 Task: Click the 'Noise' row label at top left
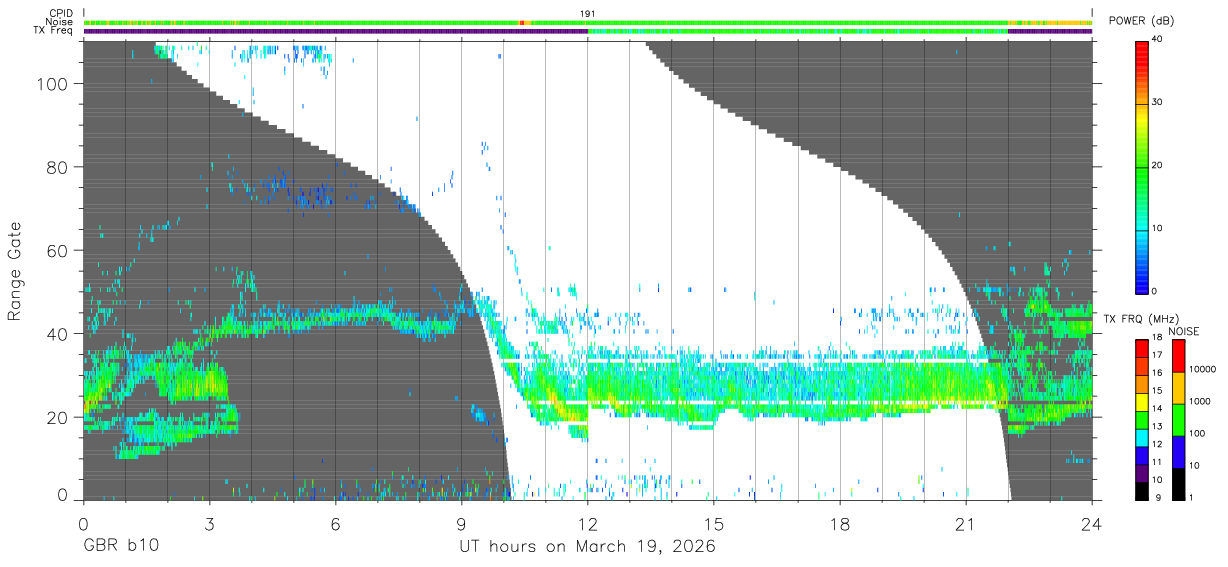tap(57, 22)
